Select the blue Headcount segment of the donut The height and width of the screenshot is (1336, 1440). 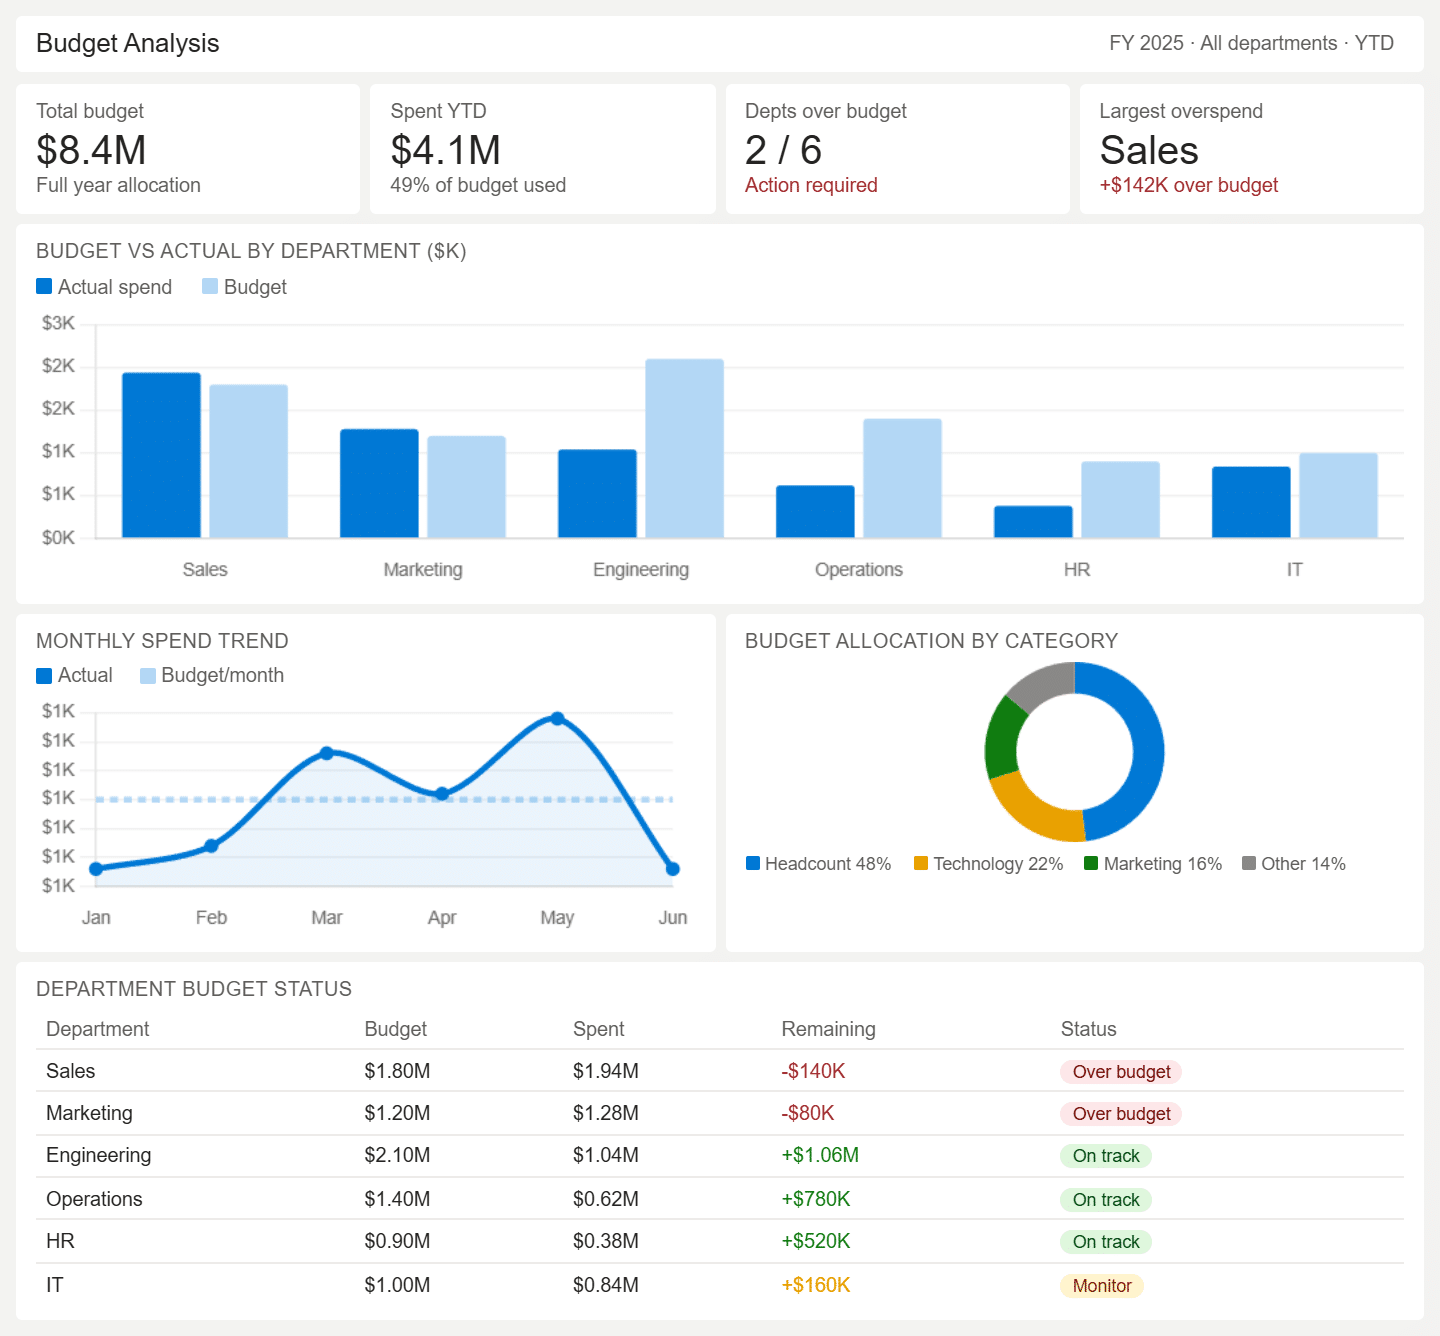(1148, 748)
